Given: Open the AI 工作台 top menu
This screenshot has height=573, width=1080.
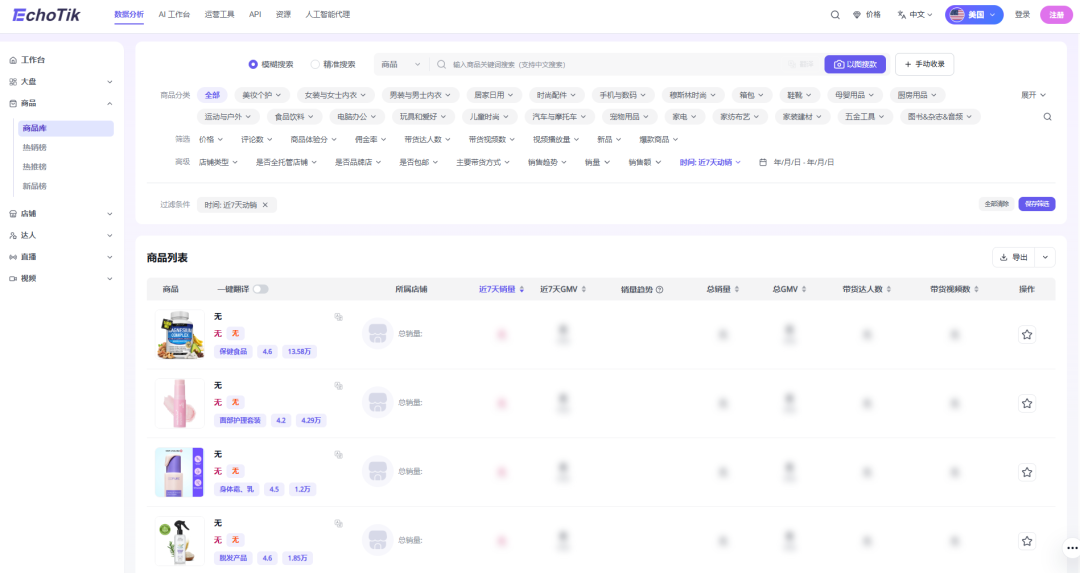Looking at the screenshot, I should tap(174, 14).
